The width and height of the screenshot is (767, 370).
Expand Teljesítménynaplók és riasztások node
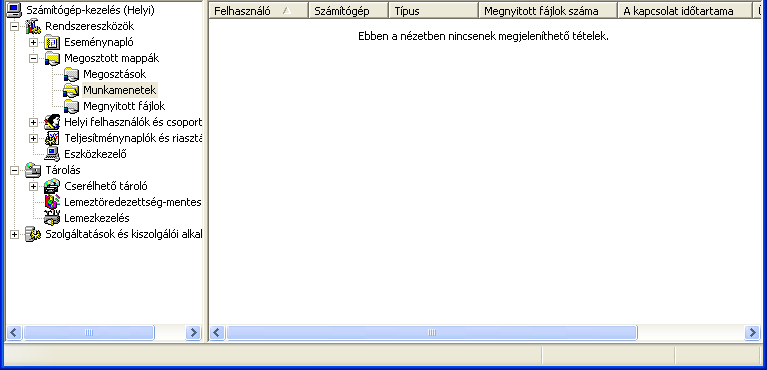click(x=33, y=139)
